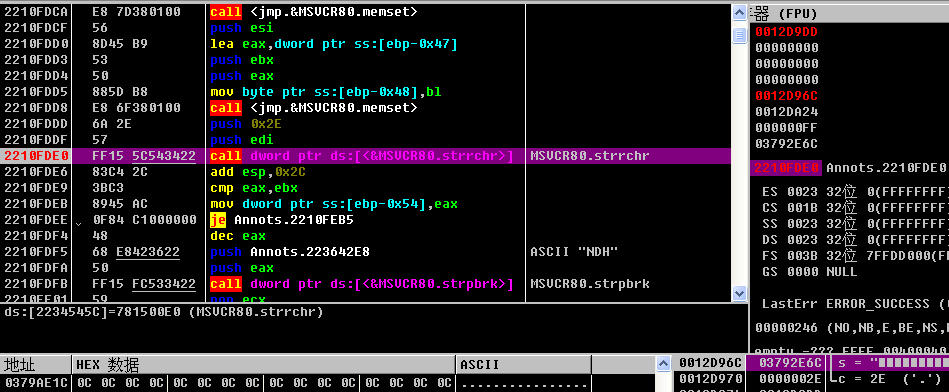This screenshot has height=392, width=949.
Task: Select stack value 0000002E
Action: (x=790, y=379)
